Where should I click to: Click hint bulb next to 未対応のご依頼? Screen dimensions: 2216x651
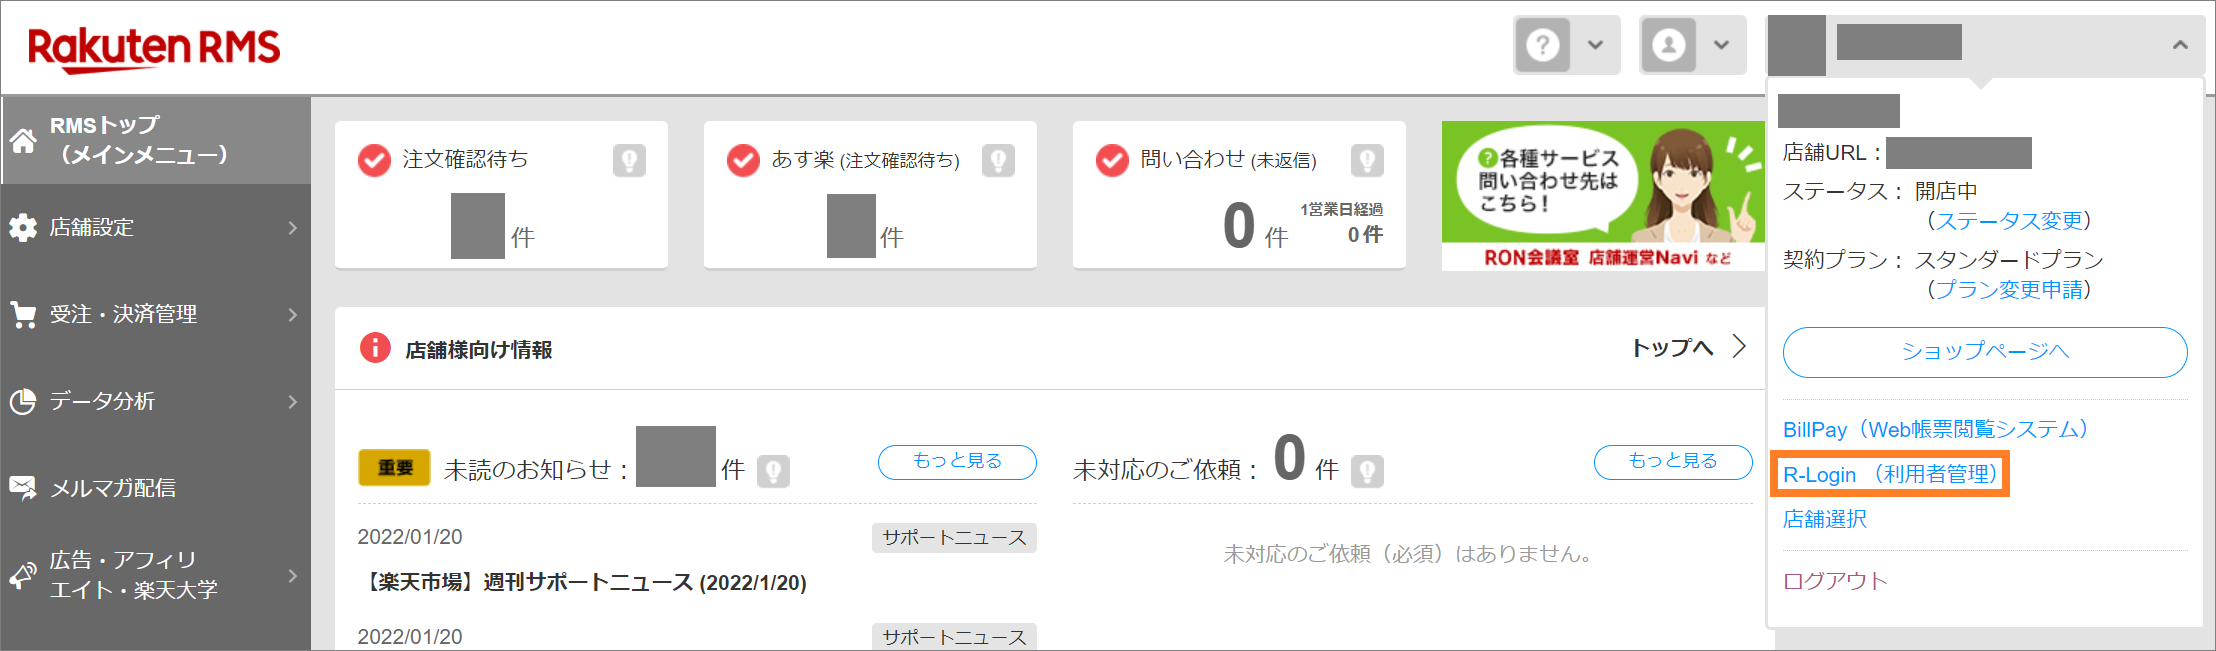[1367, 470]
